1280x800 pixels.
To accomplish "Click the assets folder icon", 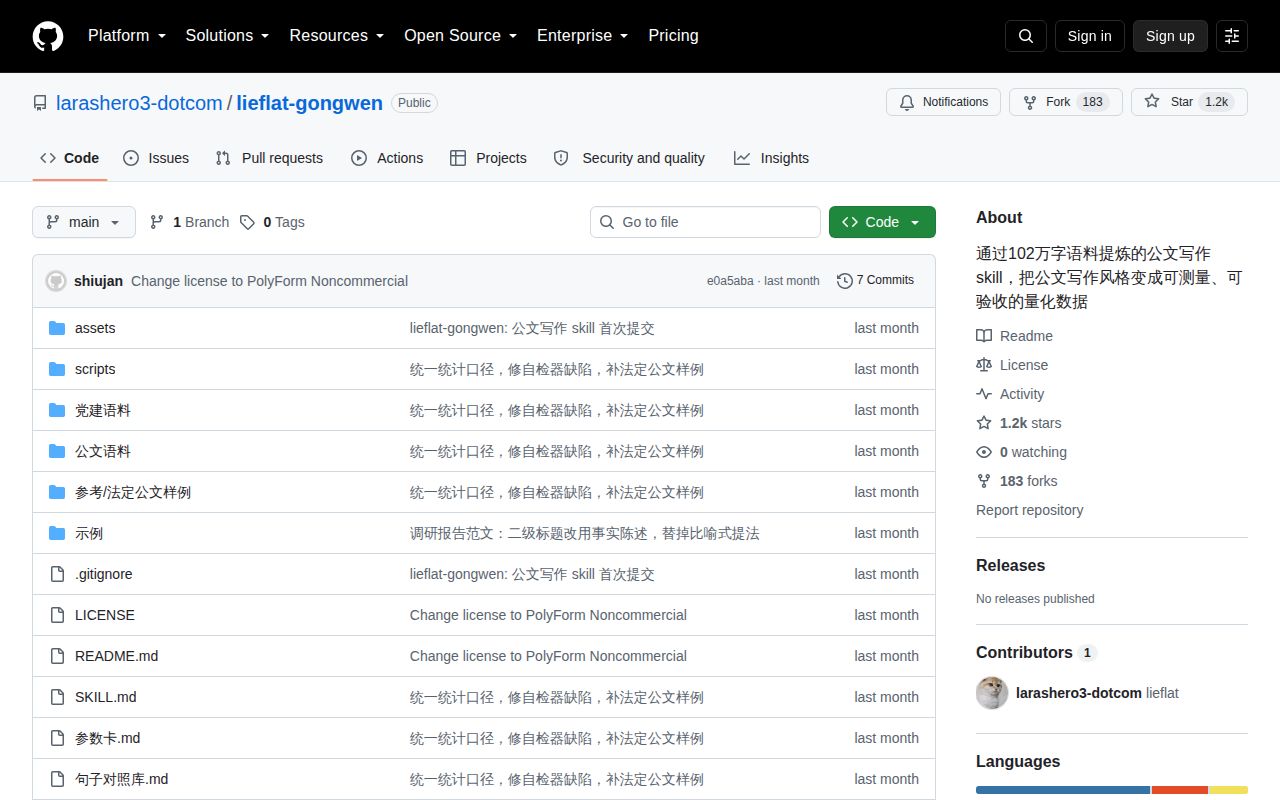I will pos(57,328).
